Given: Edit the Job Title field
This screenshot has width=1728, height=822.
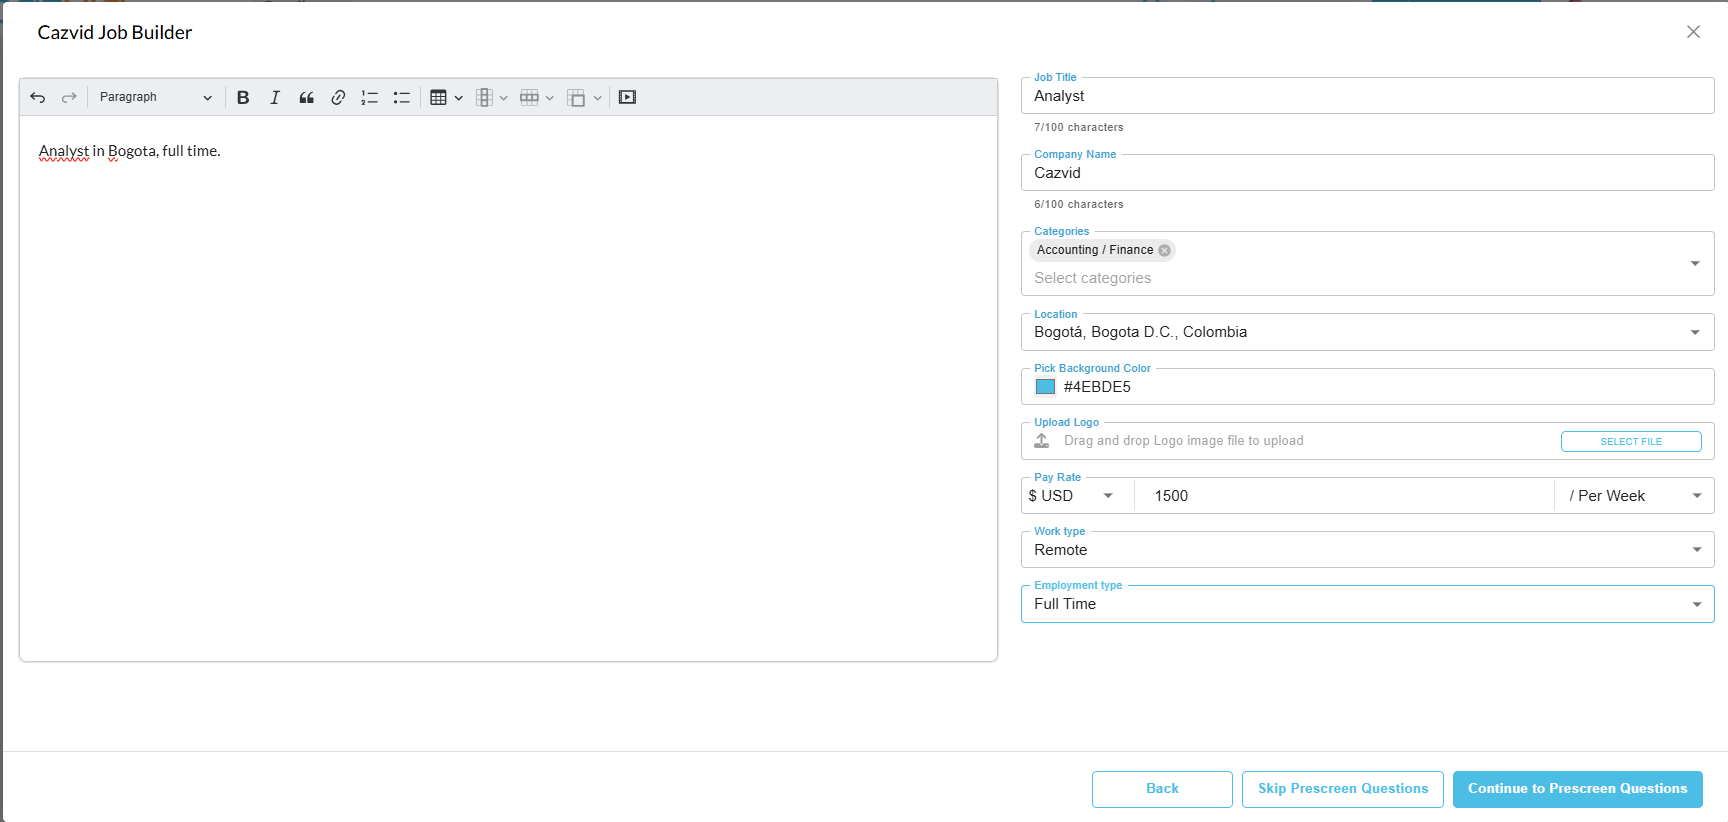Looking at the screenshot, I should [x=1367, y=96].
